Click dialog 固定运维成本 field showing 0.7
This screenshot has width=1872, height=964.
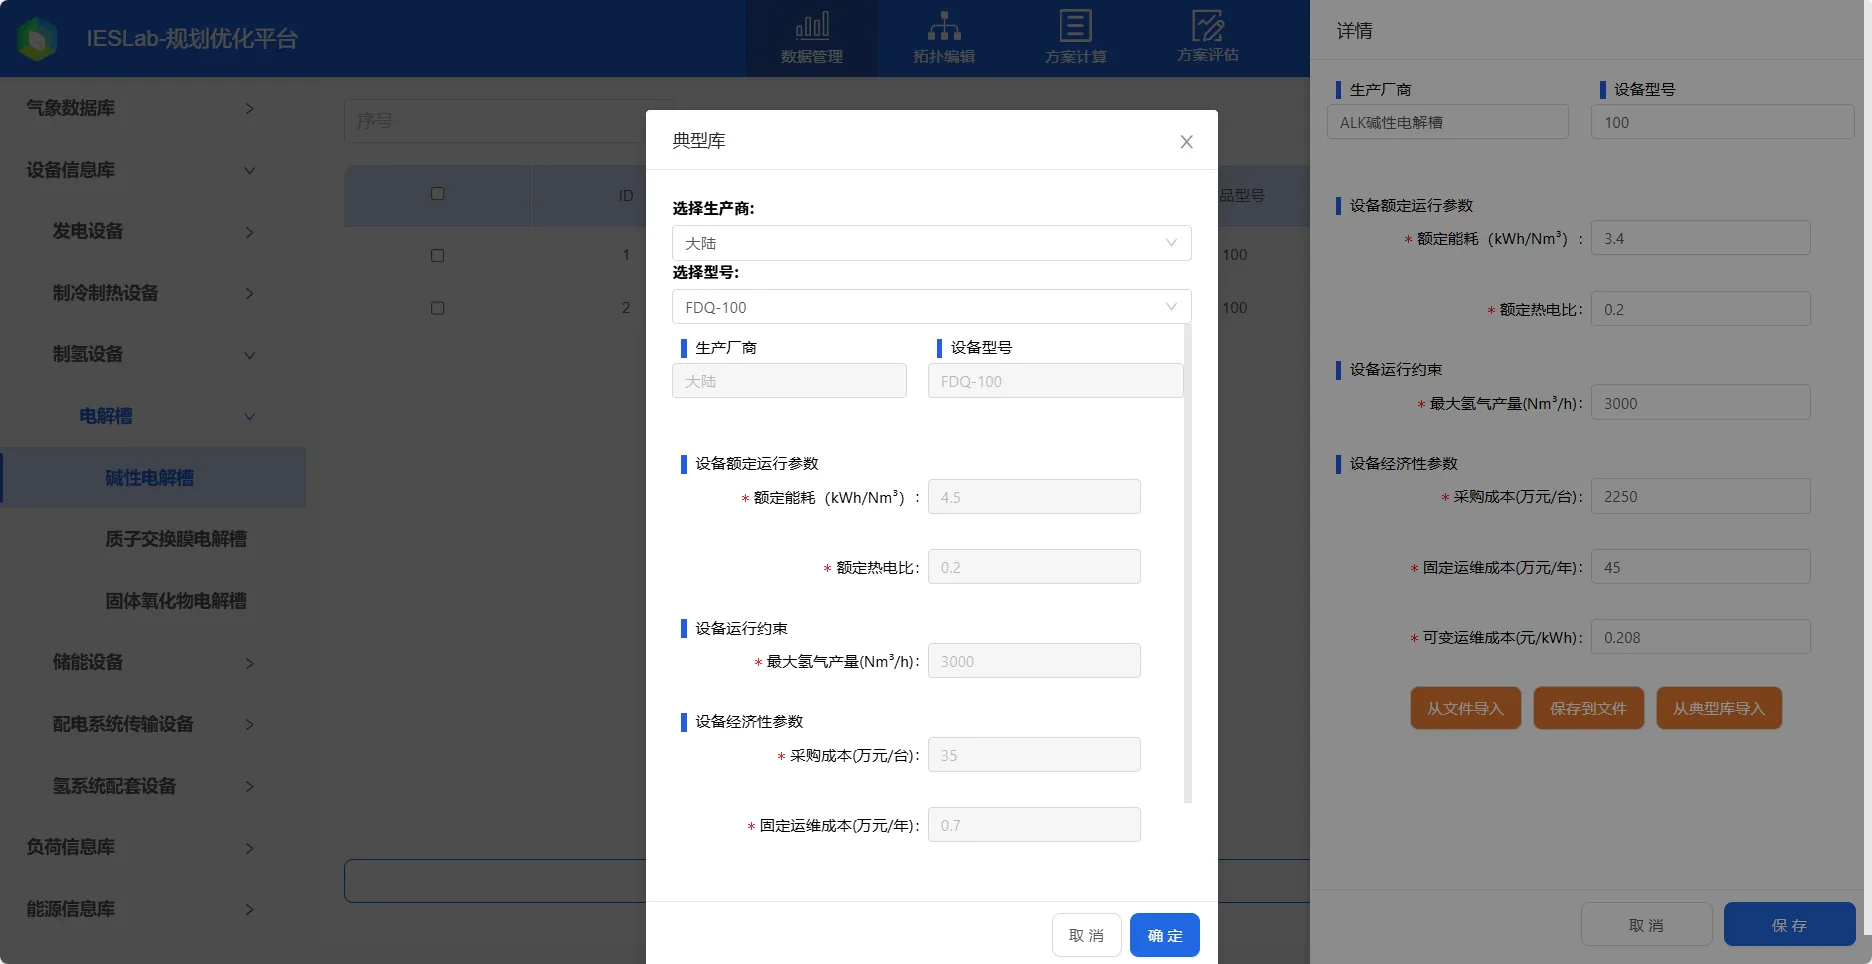click(1034, 825)
